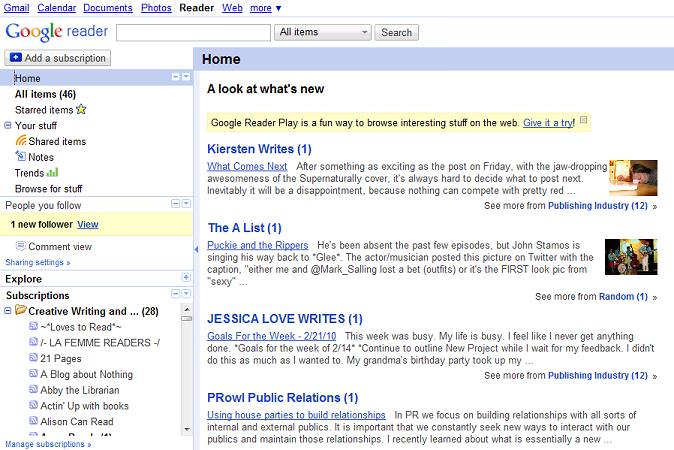Open the People you follow options dropdown
The width and height of the screenshot is (674, 450).
186,203
